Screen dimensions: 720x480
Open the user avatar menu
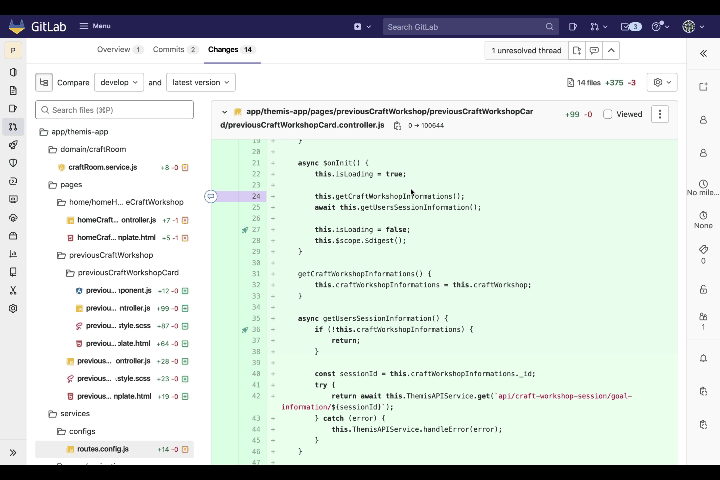[x=692, y=27]
